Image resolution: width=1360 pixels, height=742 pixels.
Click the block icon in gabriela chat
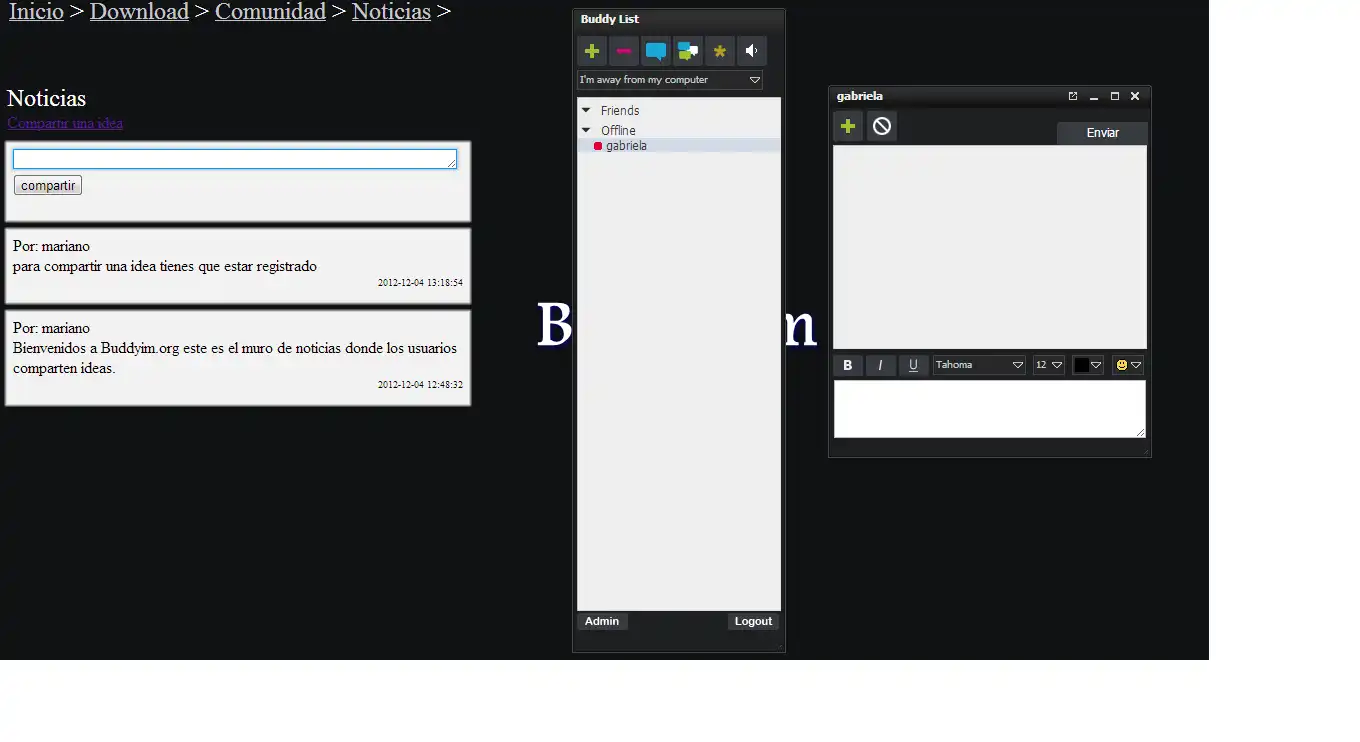(x=882, y=126)
